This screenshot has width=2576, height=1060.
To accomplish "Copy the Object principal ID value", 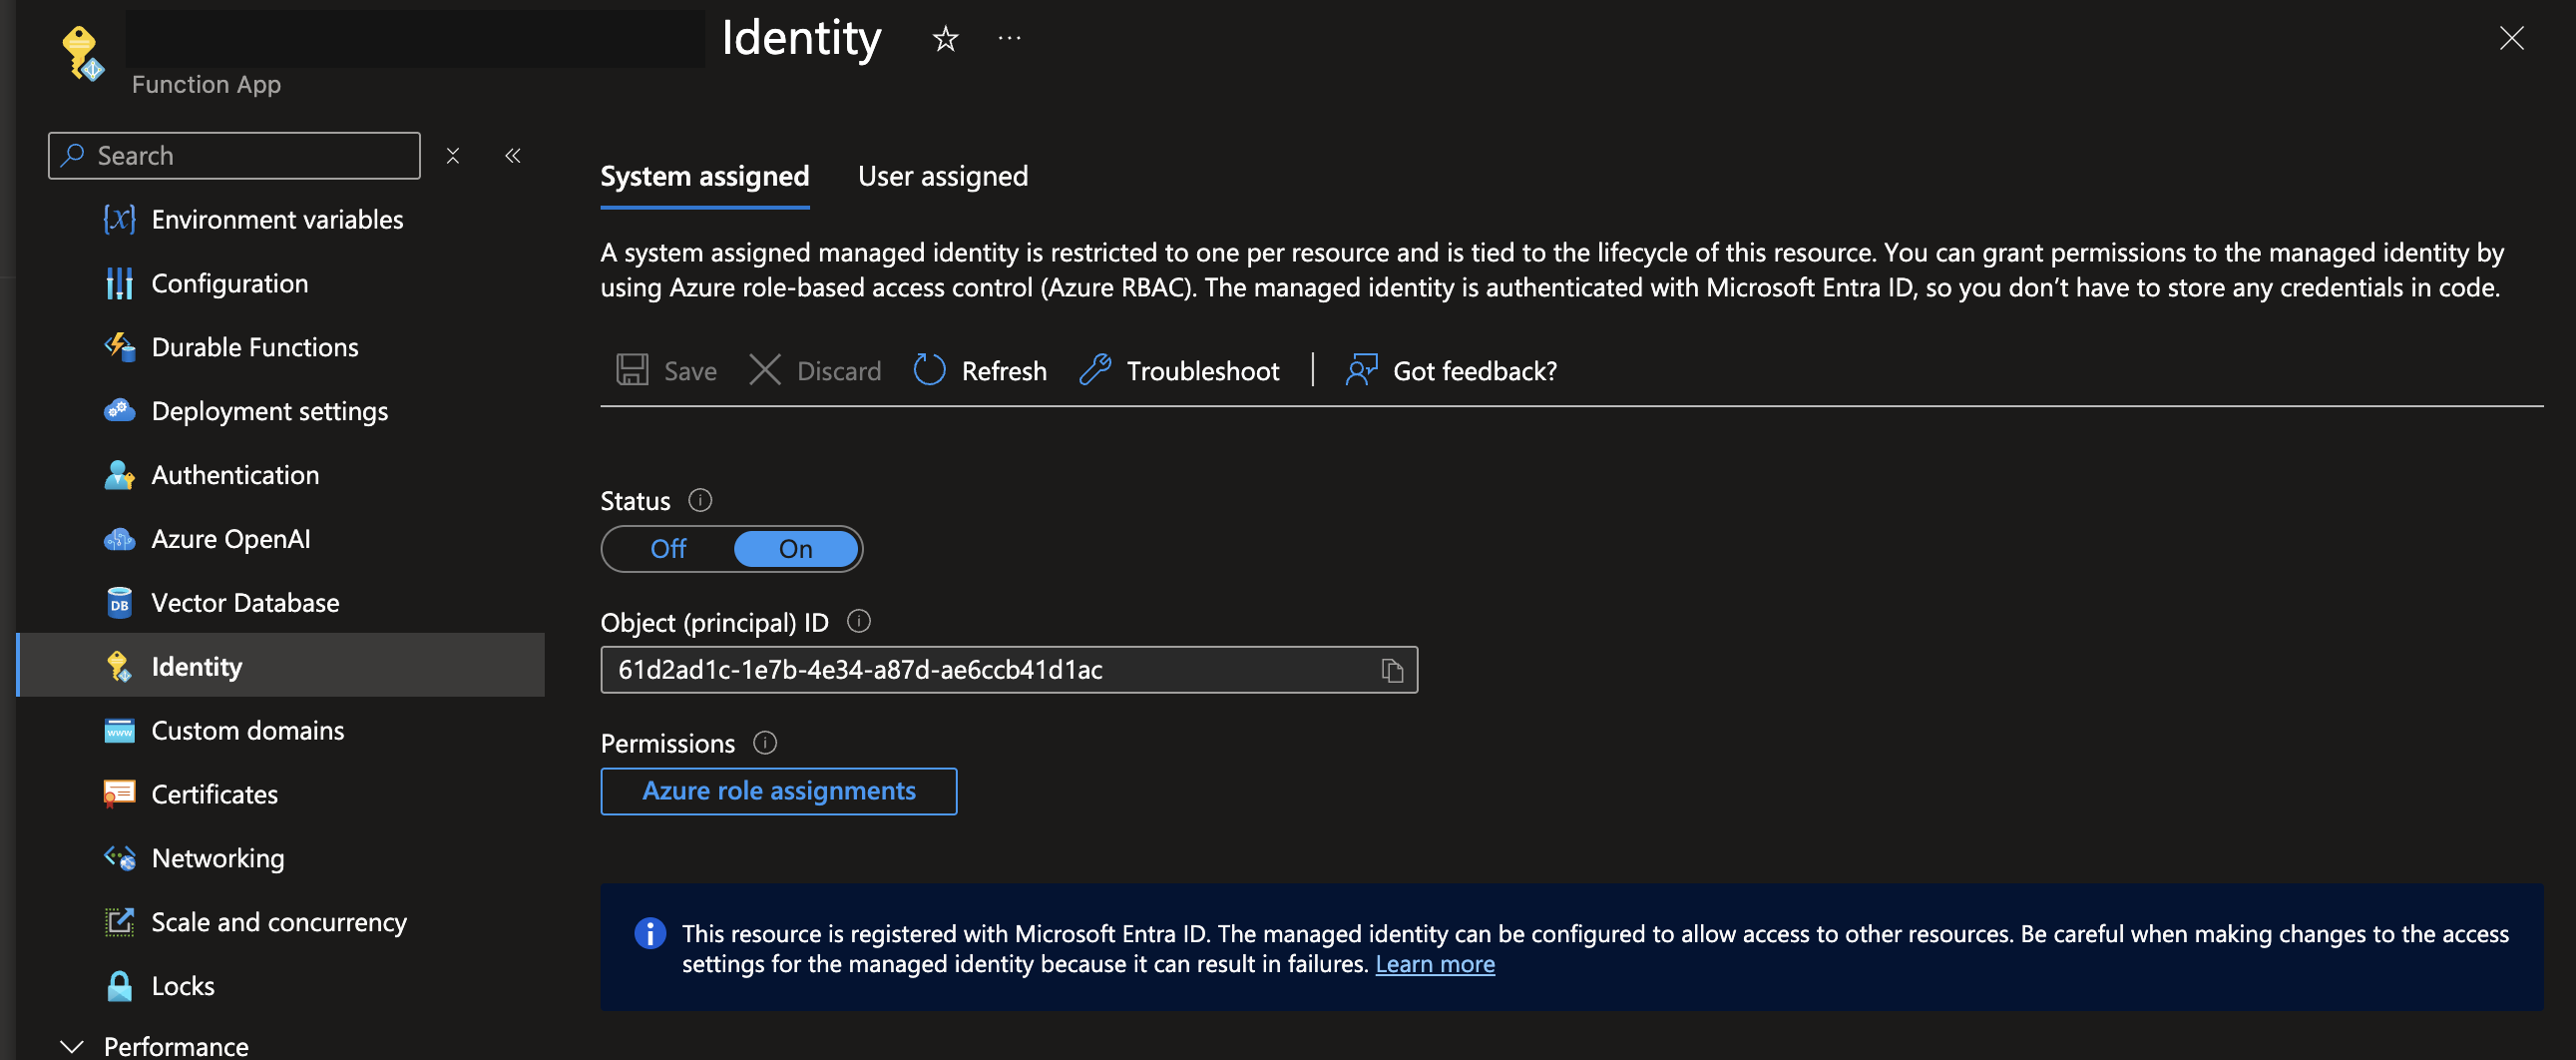I will click(x=1392, y=670).
